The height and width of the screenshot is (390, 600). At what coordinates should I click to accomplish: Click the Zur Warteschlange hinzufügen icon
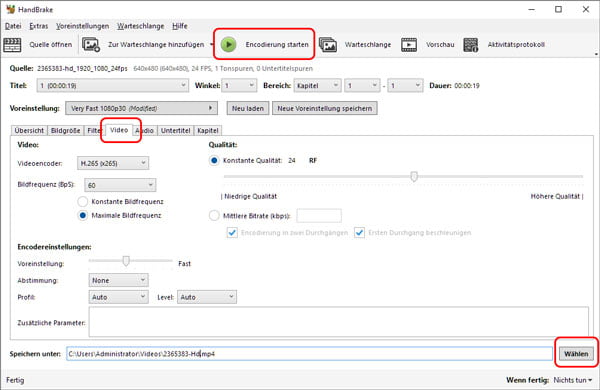pos(91,45)
